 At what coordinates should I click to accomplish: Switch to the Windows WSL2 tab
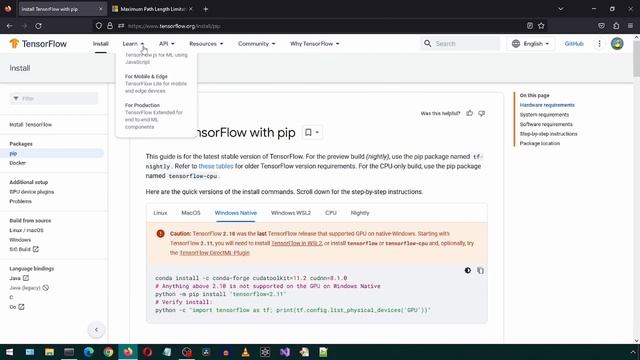pyautogui.click(x=291, y=213)
